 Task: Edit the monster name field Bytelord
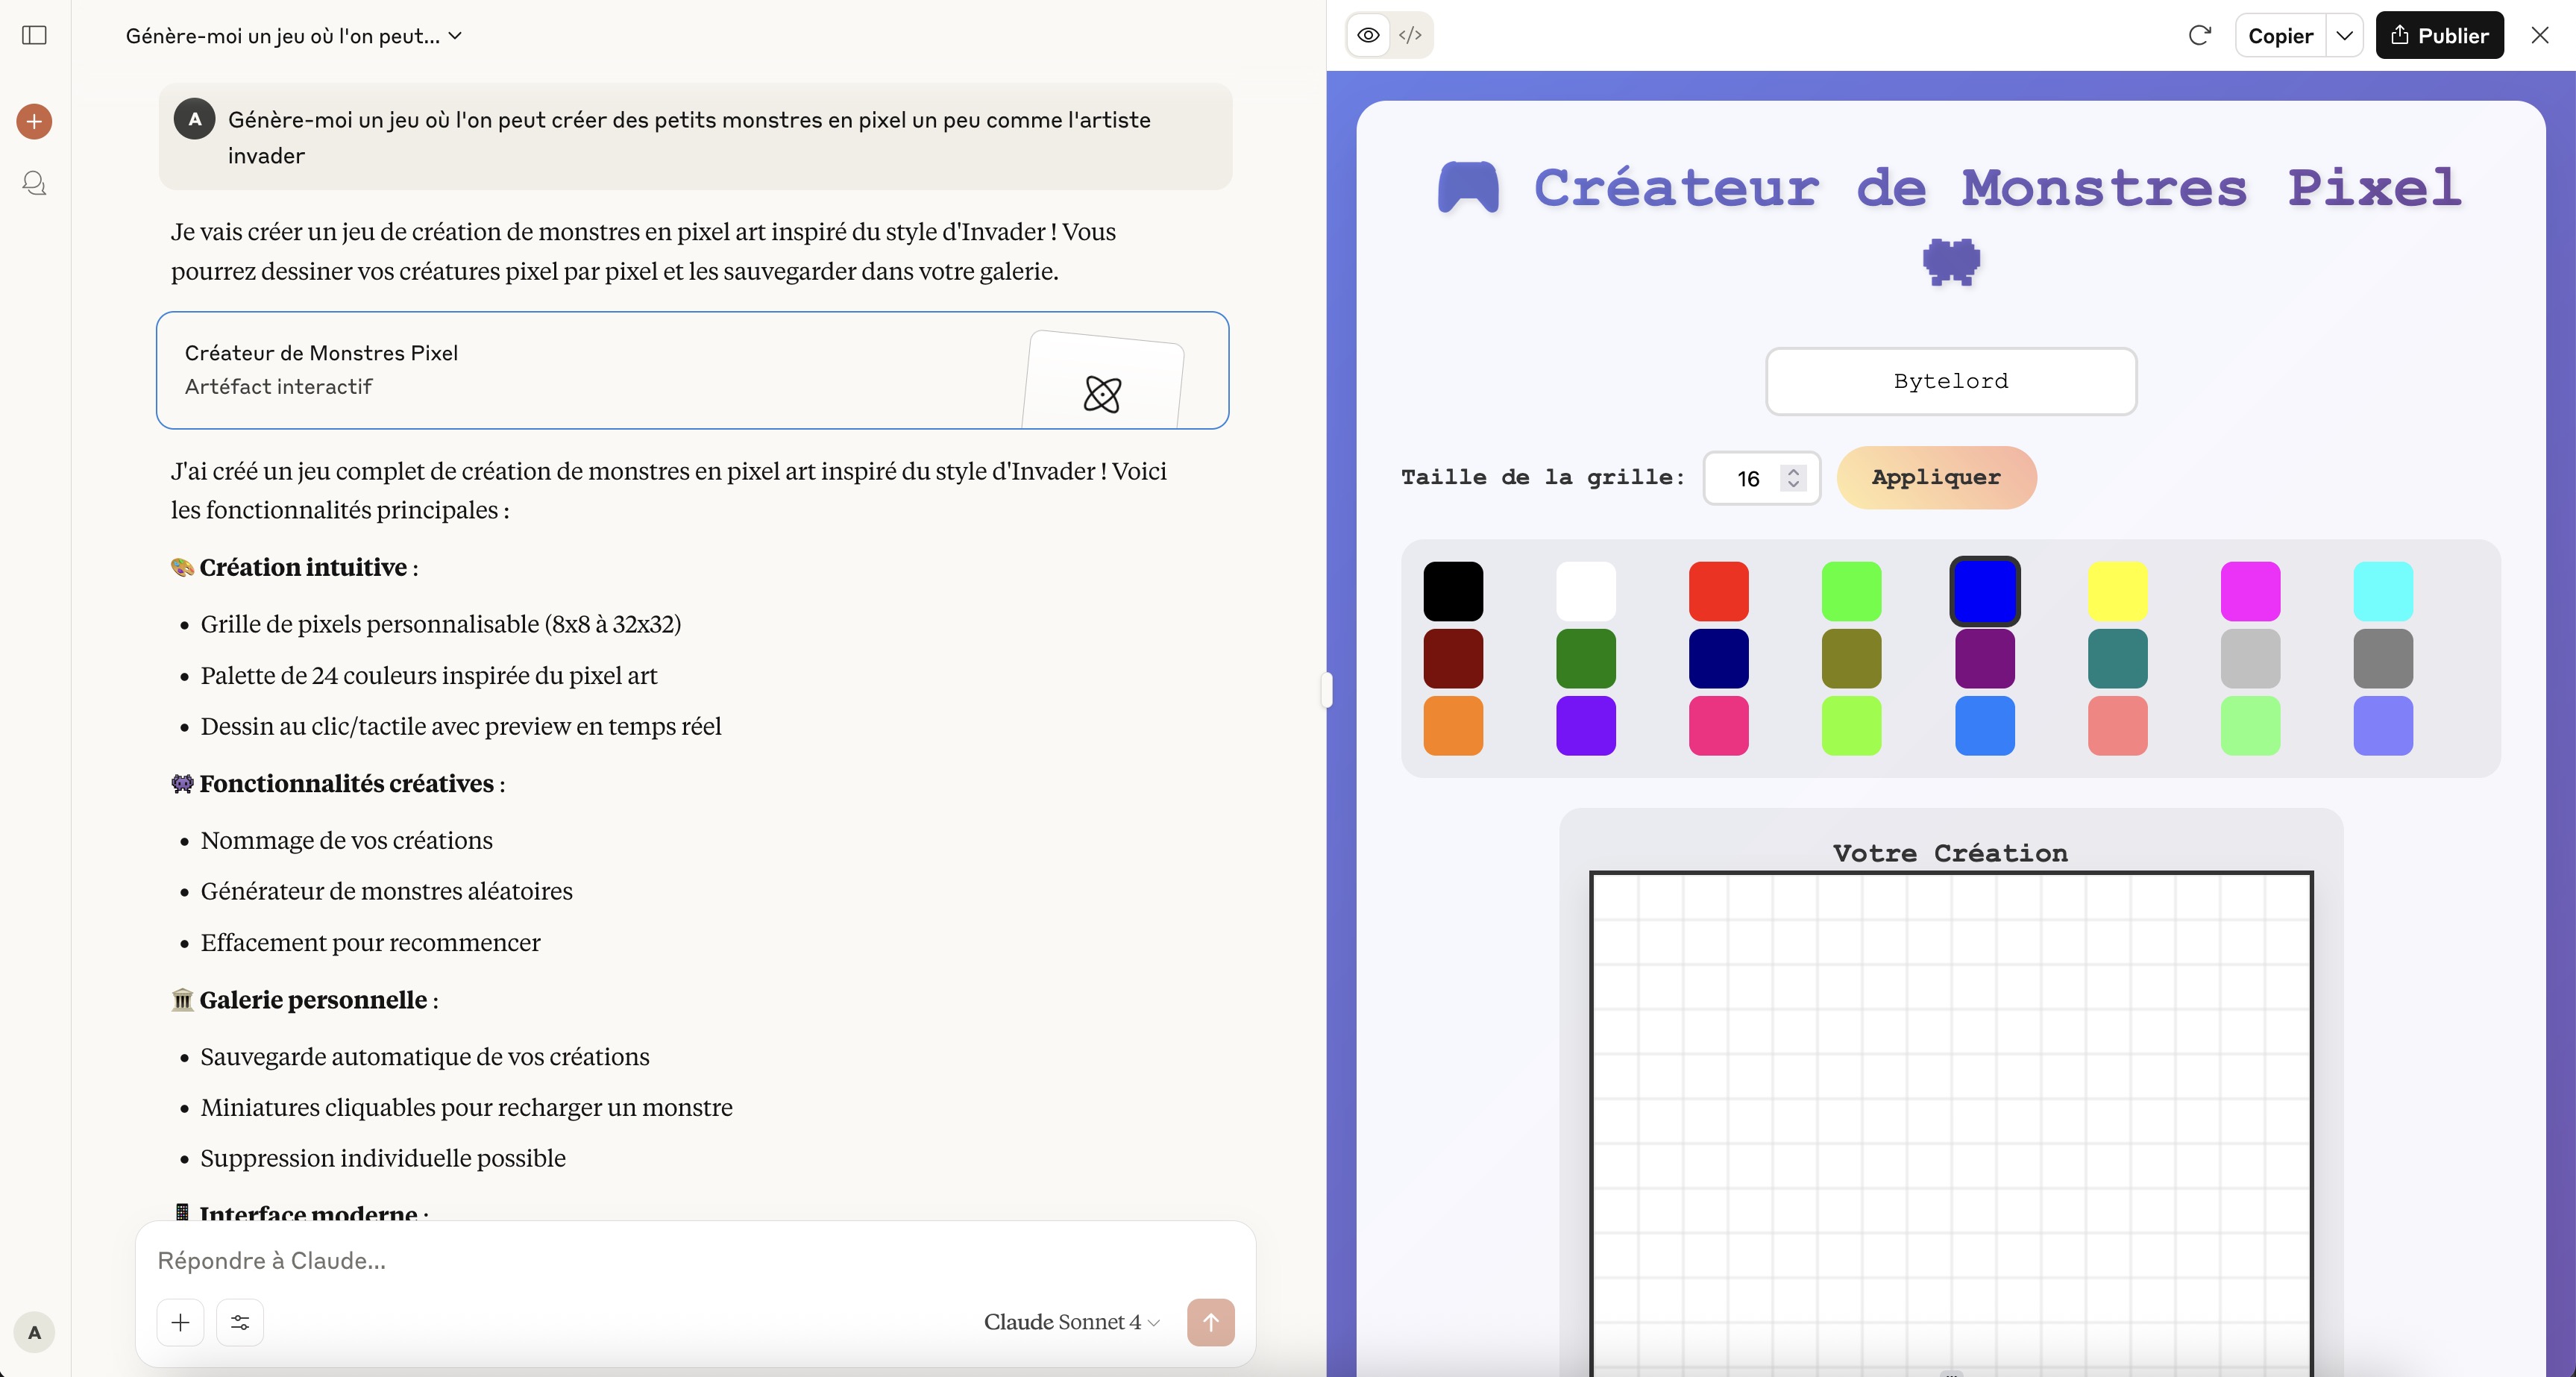pos(1950,381)
